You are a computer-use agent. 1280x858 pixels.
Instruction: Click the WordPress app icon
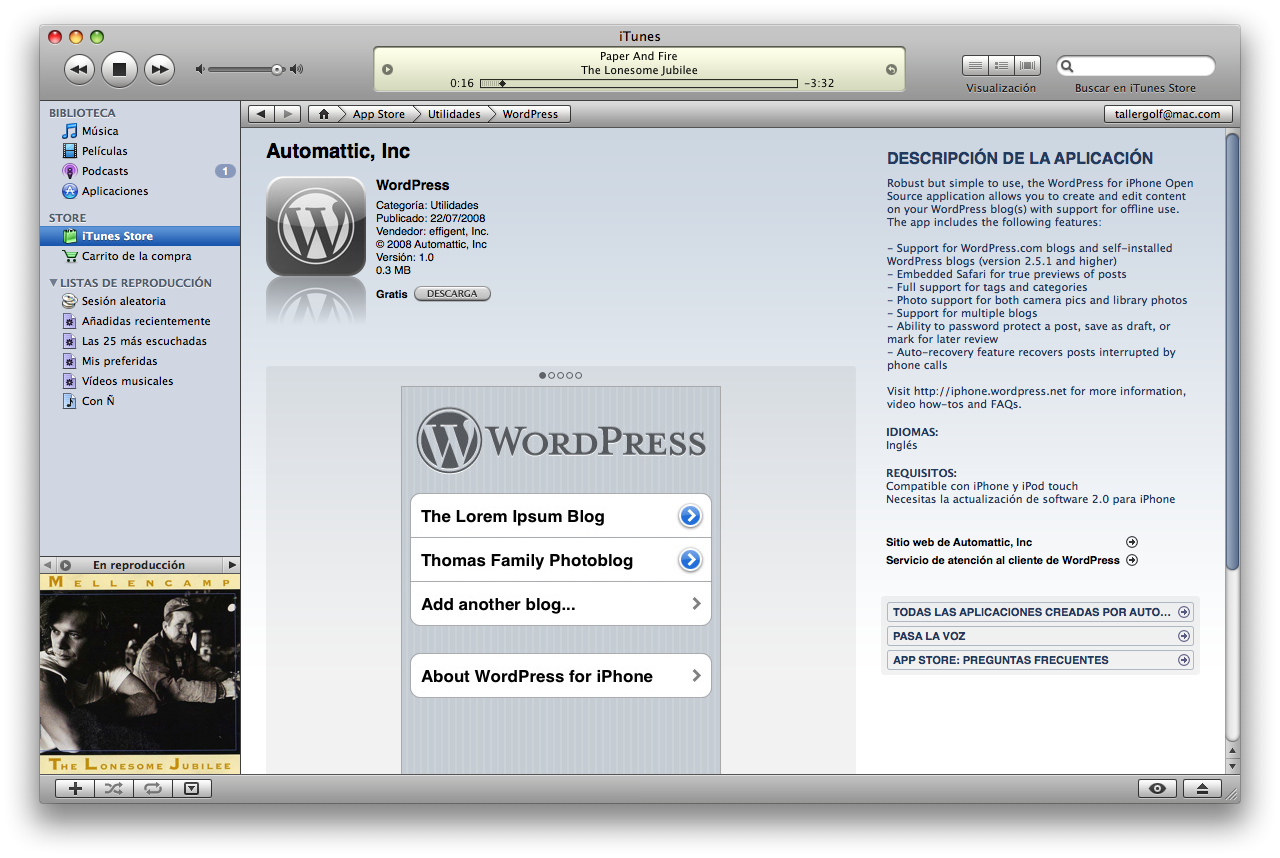(316, 226)
